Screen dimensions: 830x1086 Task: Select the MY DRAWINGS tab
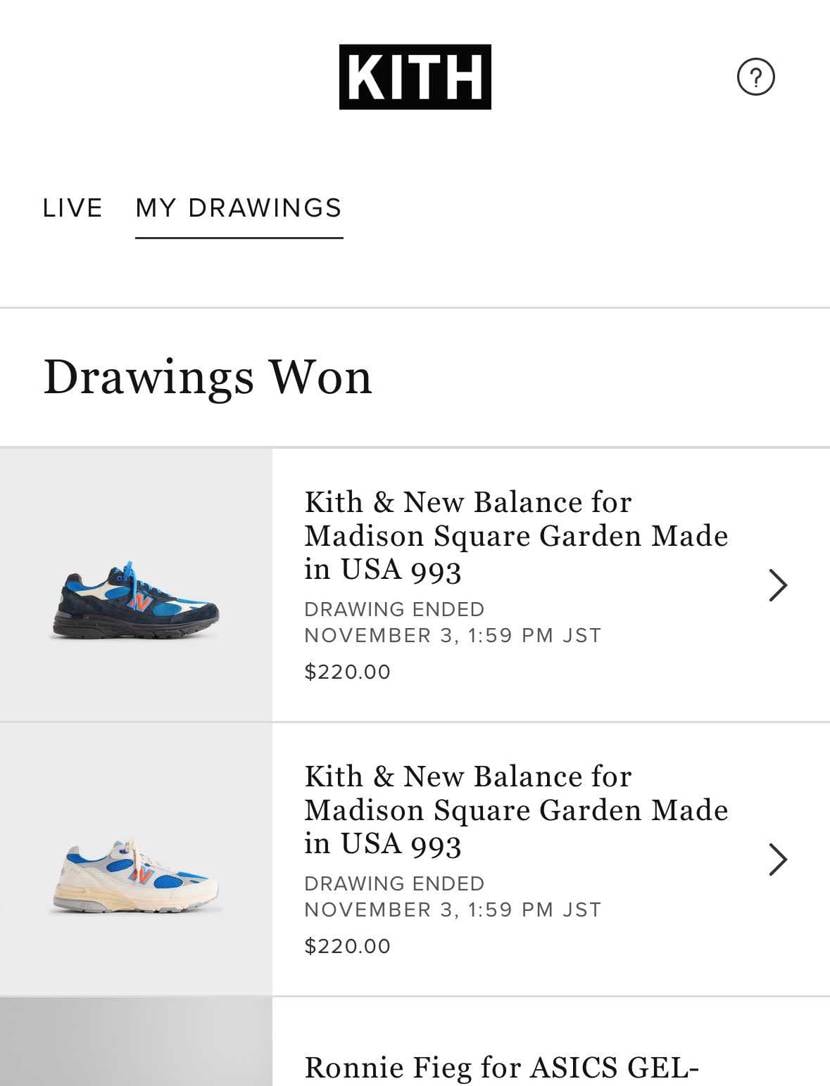[x=239, y=208]
